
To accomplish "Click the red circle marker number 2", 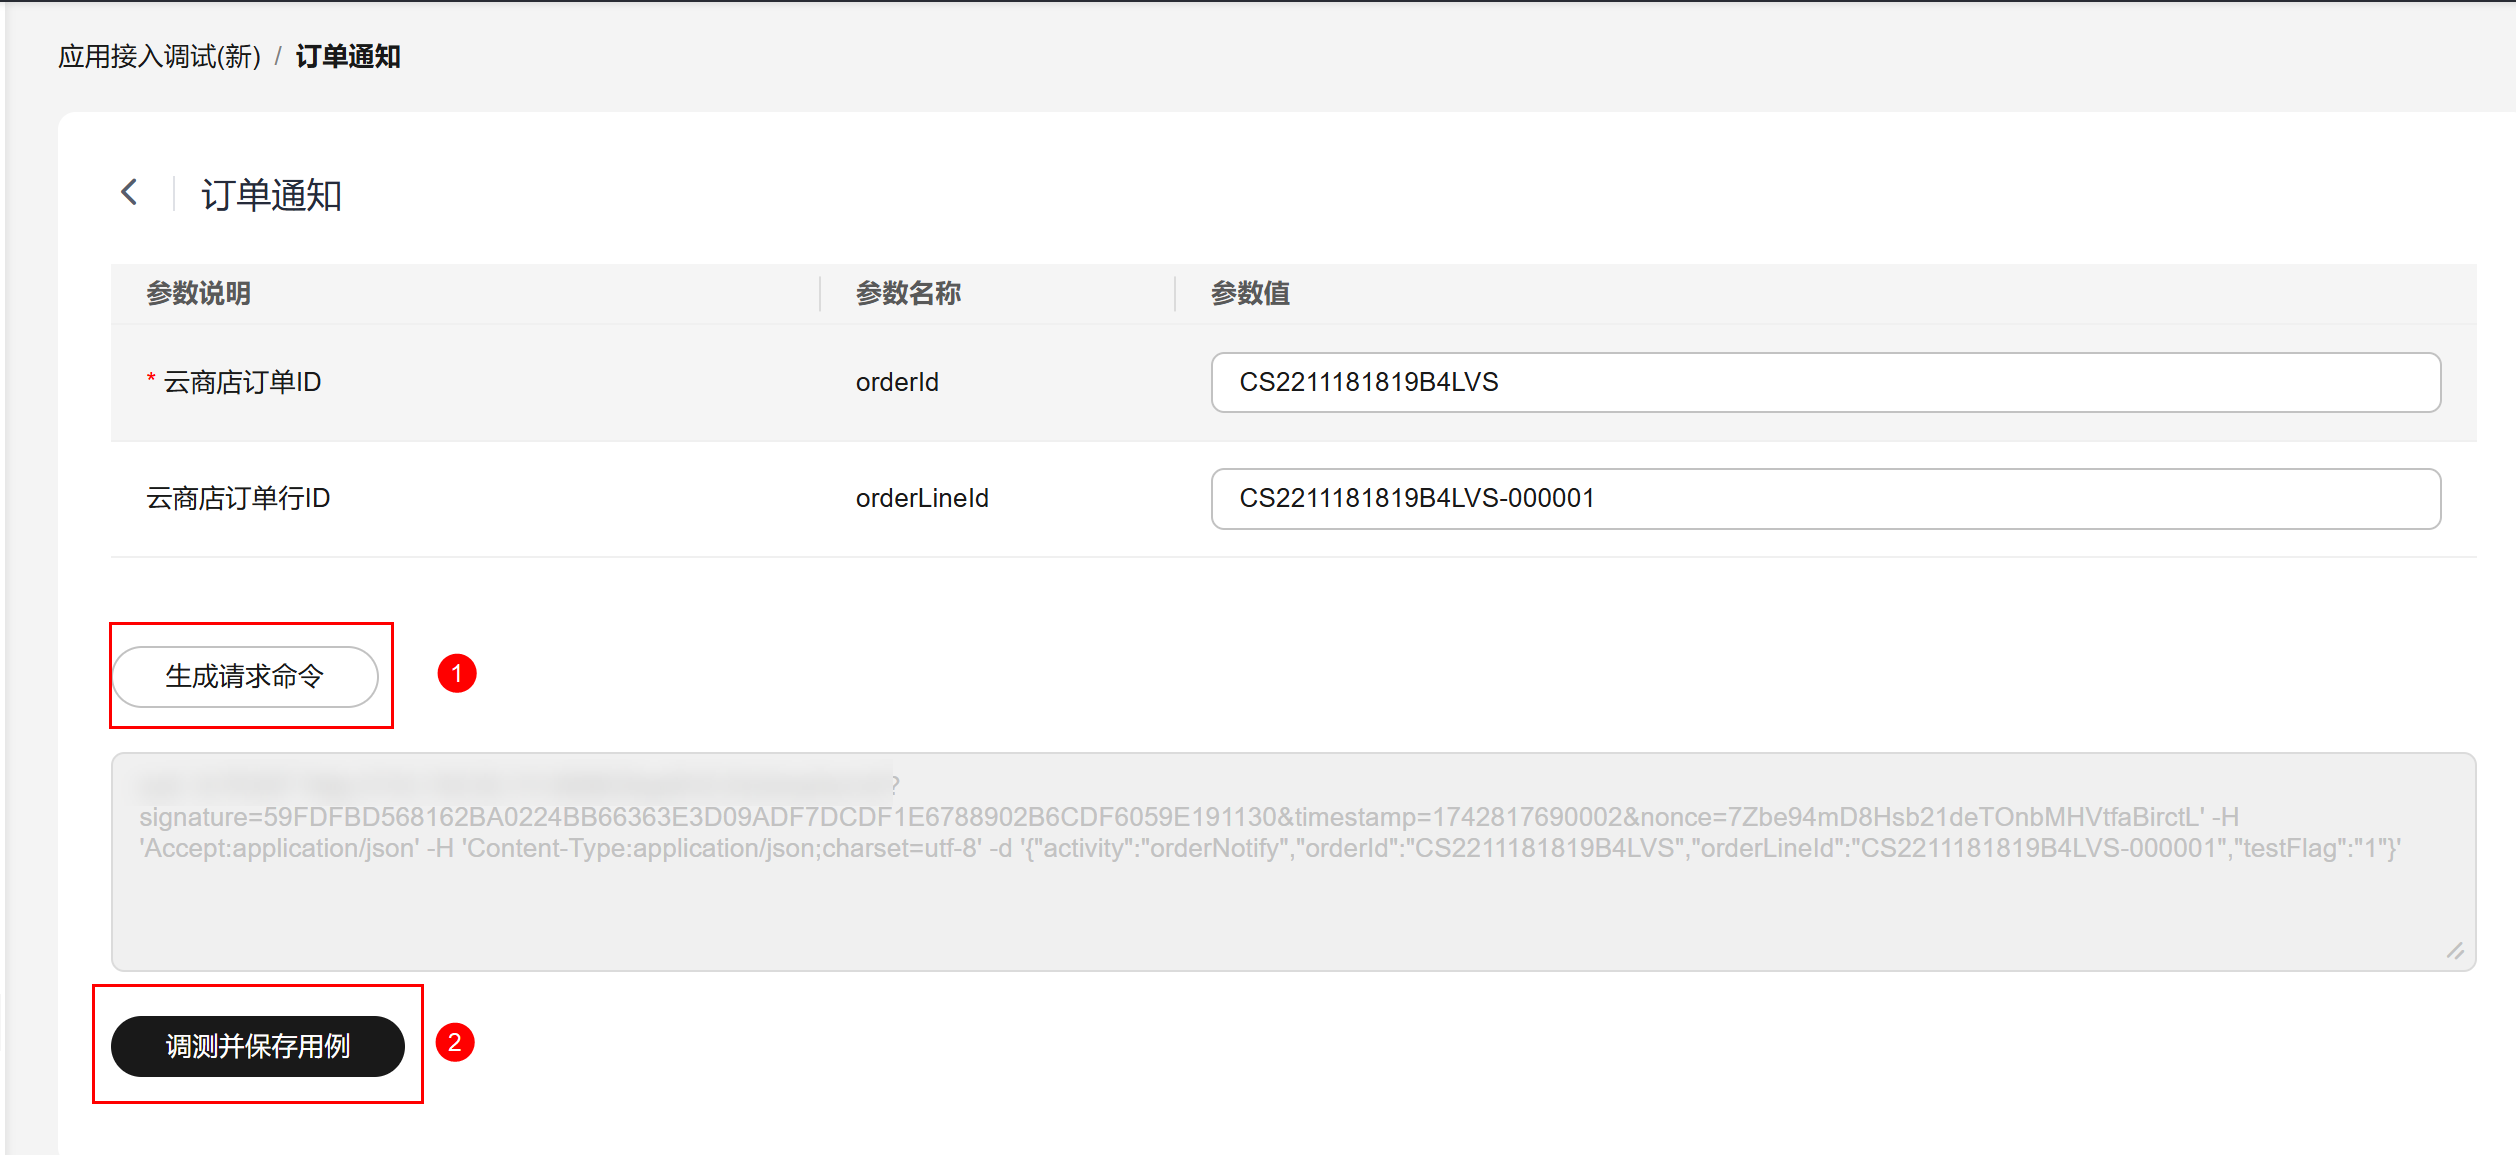I will pyautogui.click(x=455, y=1043).
